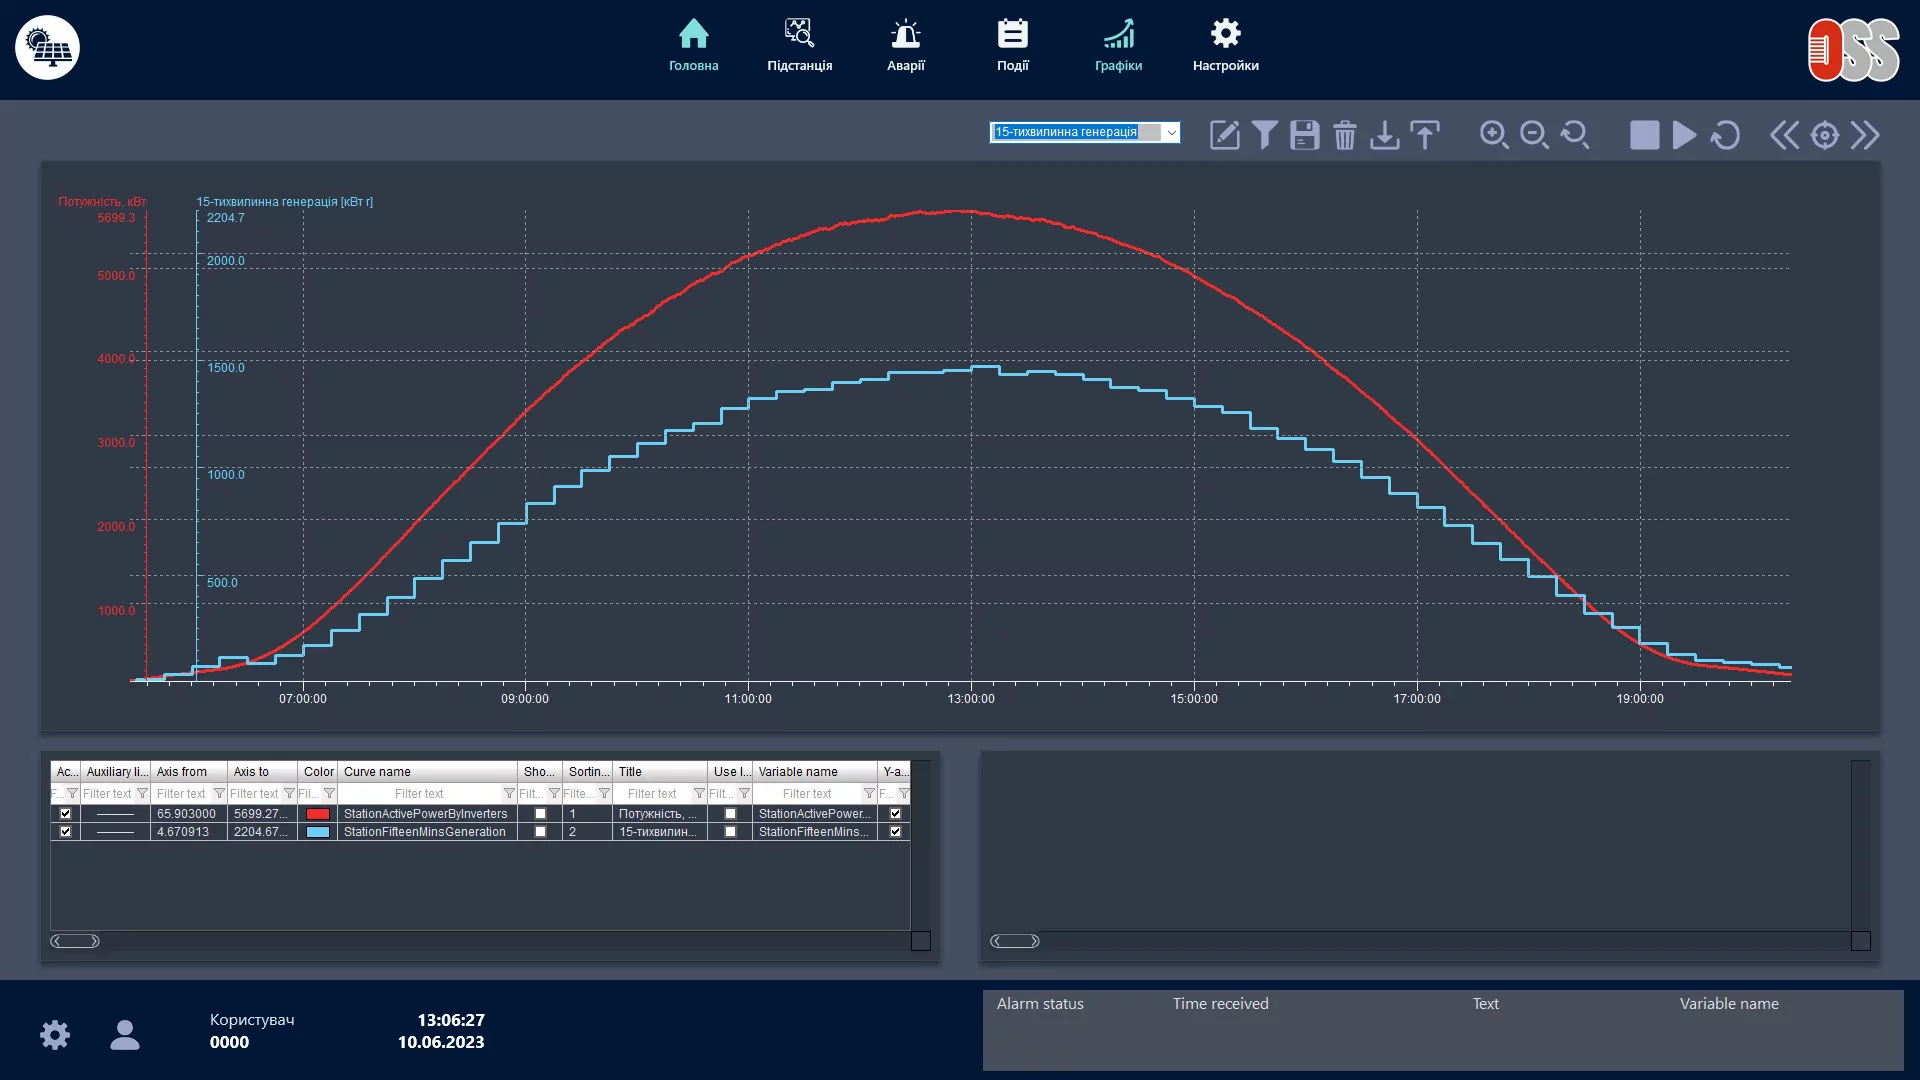Open filter dropdown for Title column

(699, 794)
